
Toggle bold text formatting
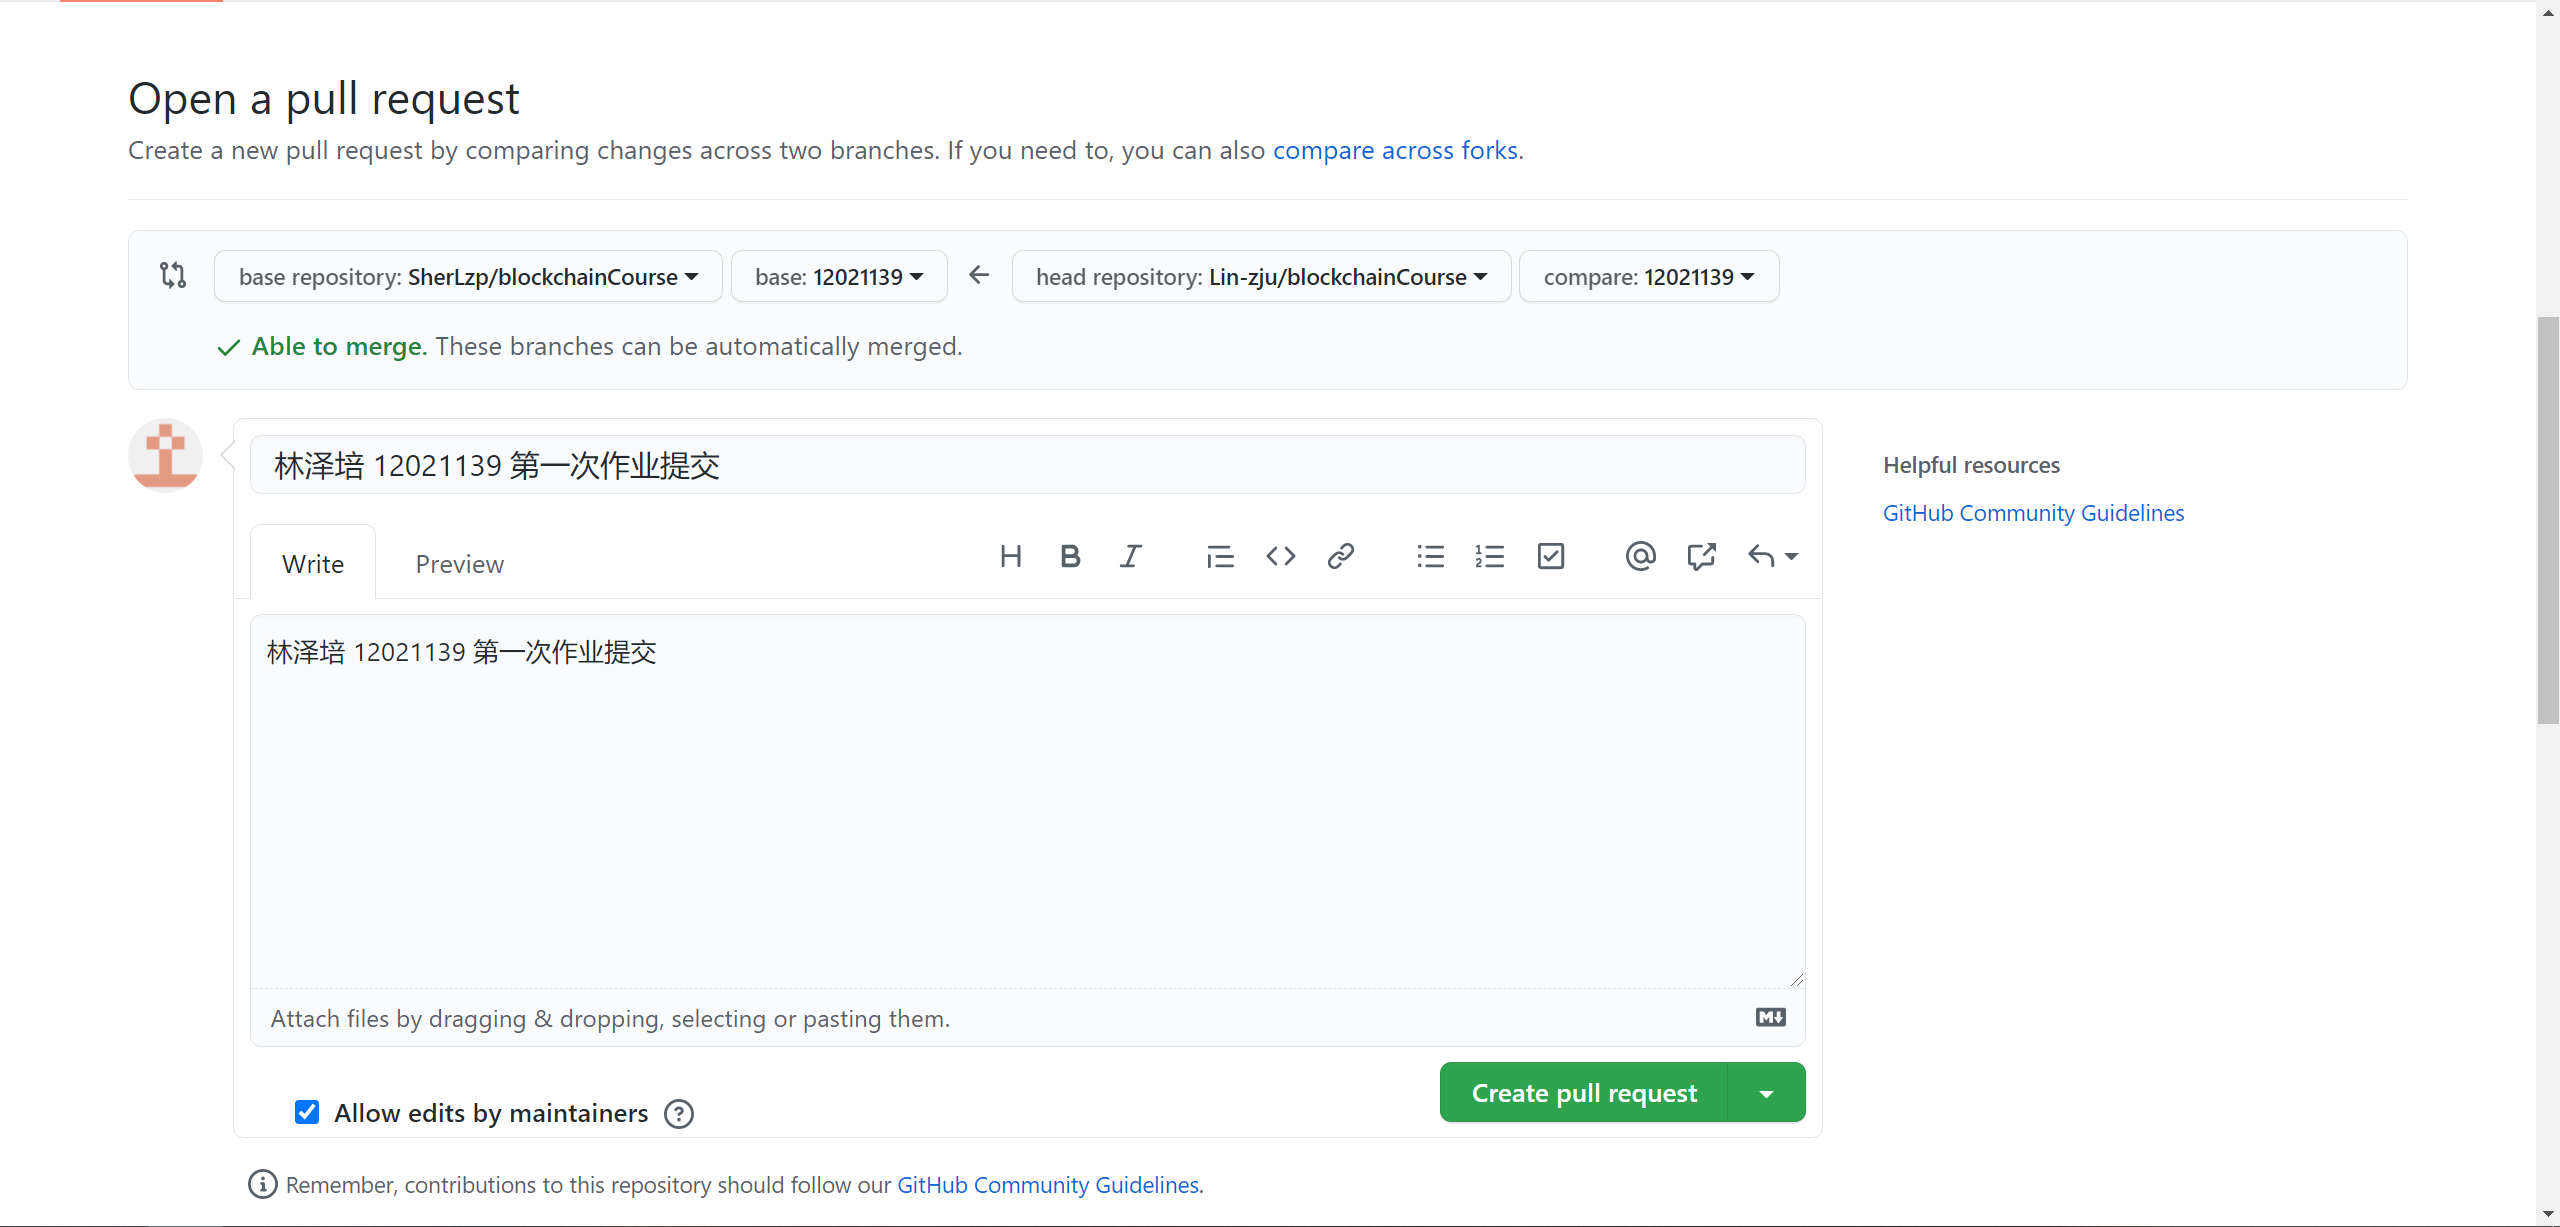[x=1070, y=557]
